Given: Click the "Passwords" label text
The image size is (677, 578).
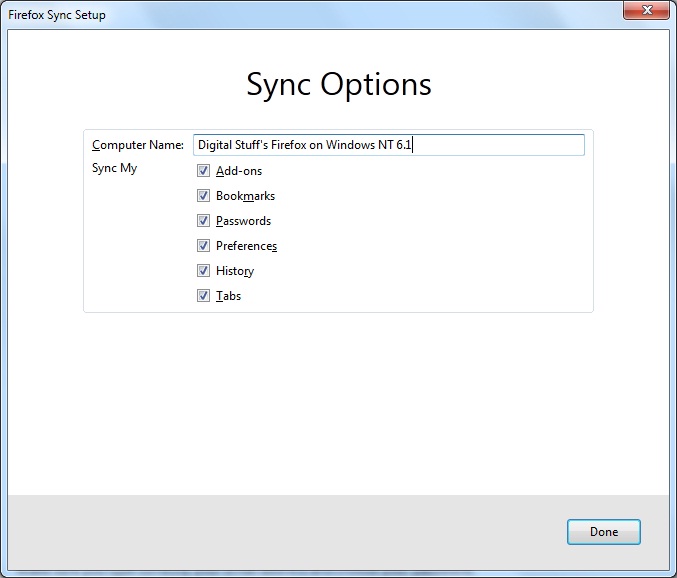Looking at the screenshot, I should 243,221.
